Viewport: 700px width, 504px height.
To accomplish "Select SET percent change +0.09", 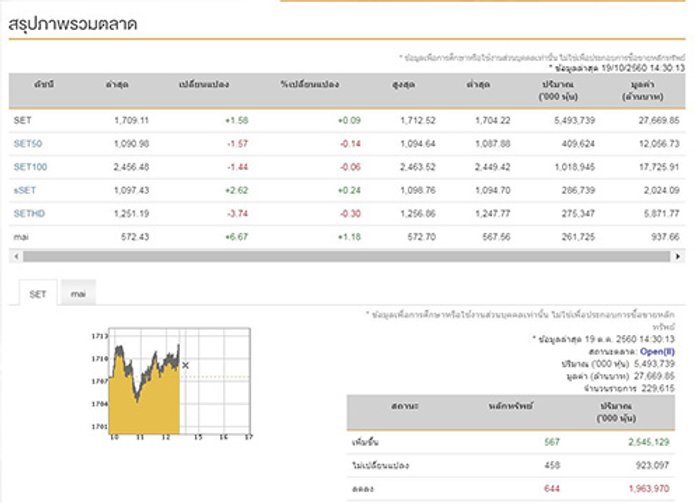I will click(x=349, y=121).
